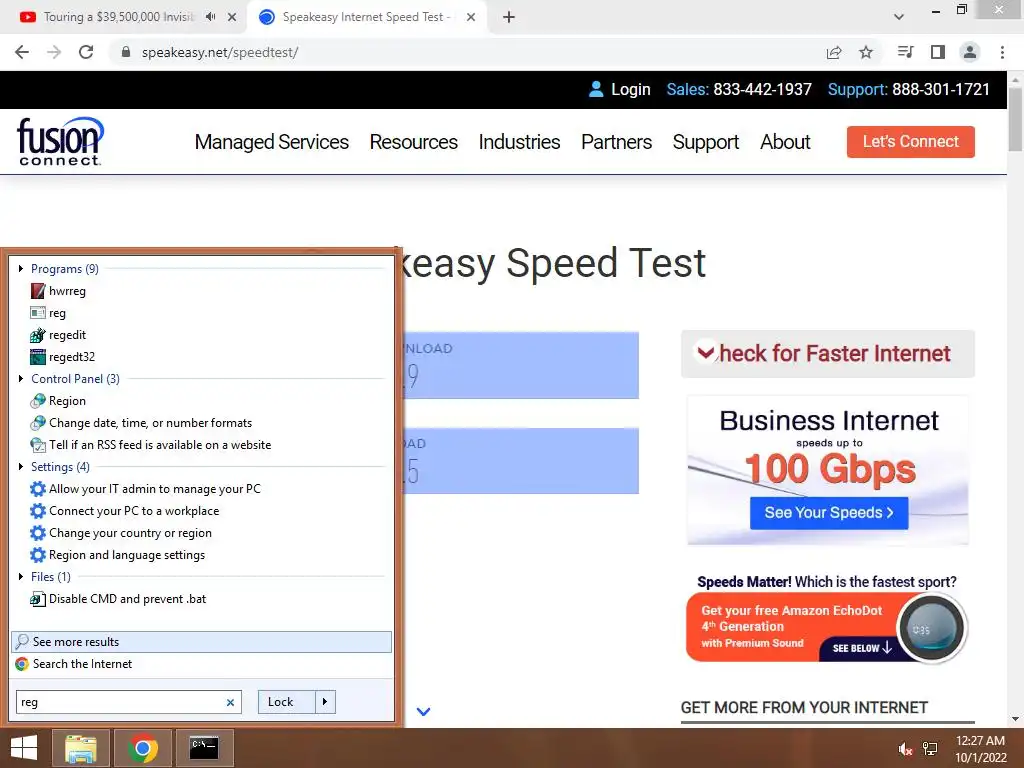Go back in Chrome
Screen dimensions: 1024x768
click(22, 52)
